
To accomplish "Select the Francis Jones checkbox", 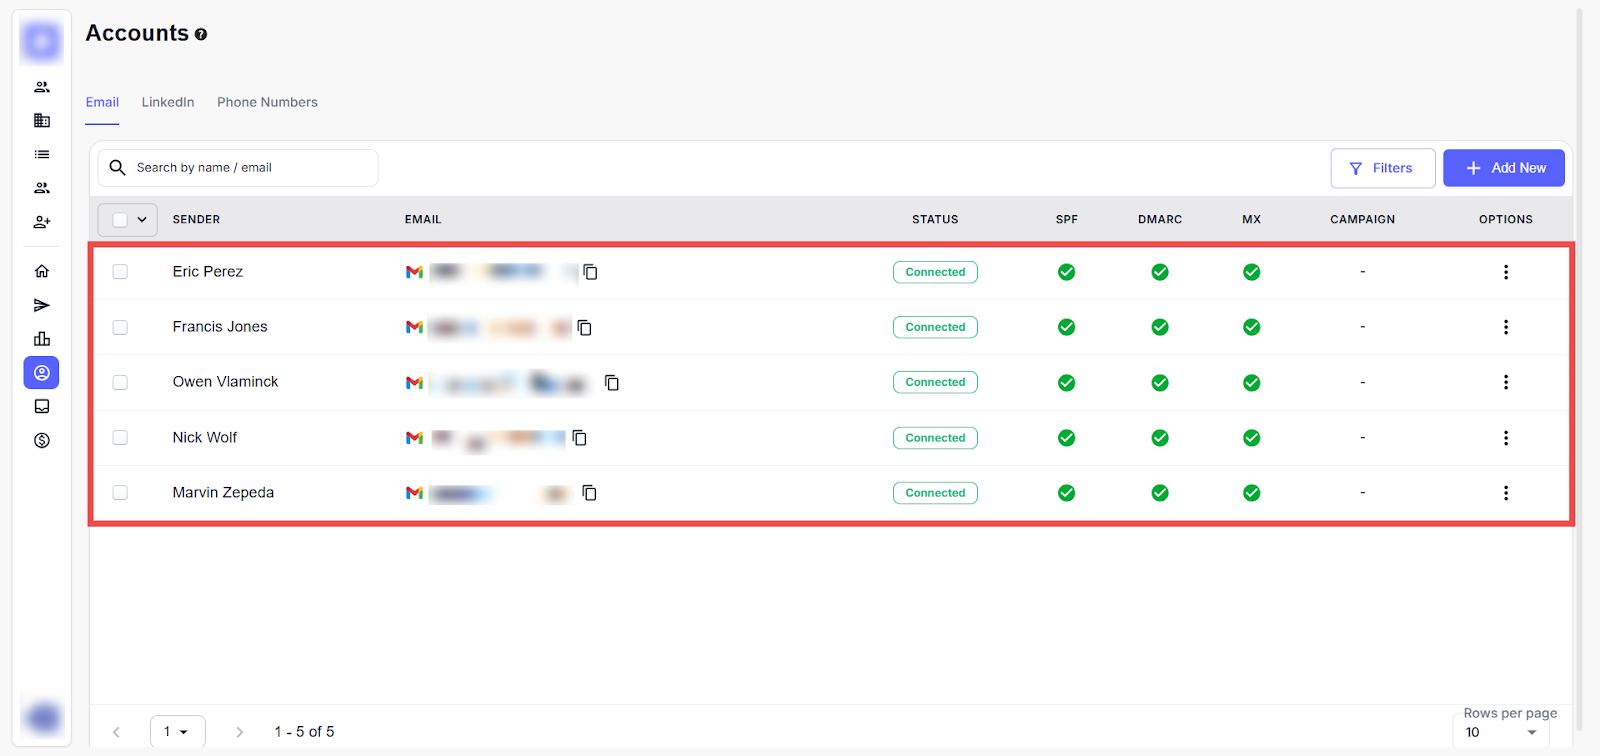I will (120, 327).
